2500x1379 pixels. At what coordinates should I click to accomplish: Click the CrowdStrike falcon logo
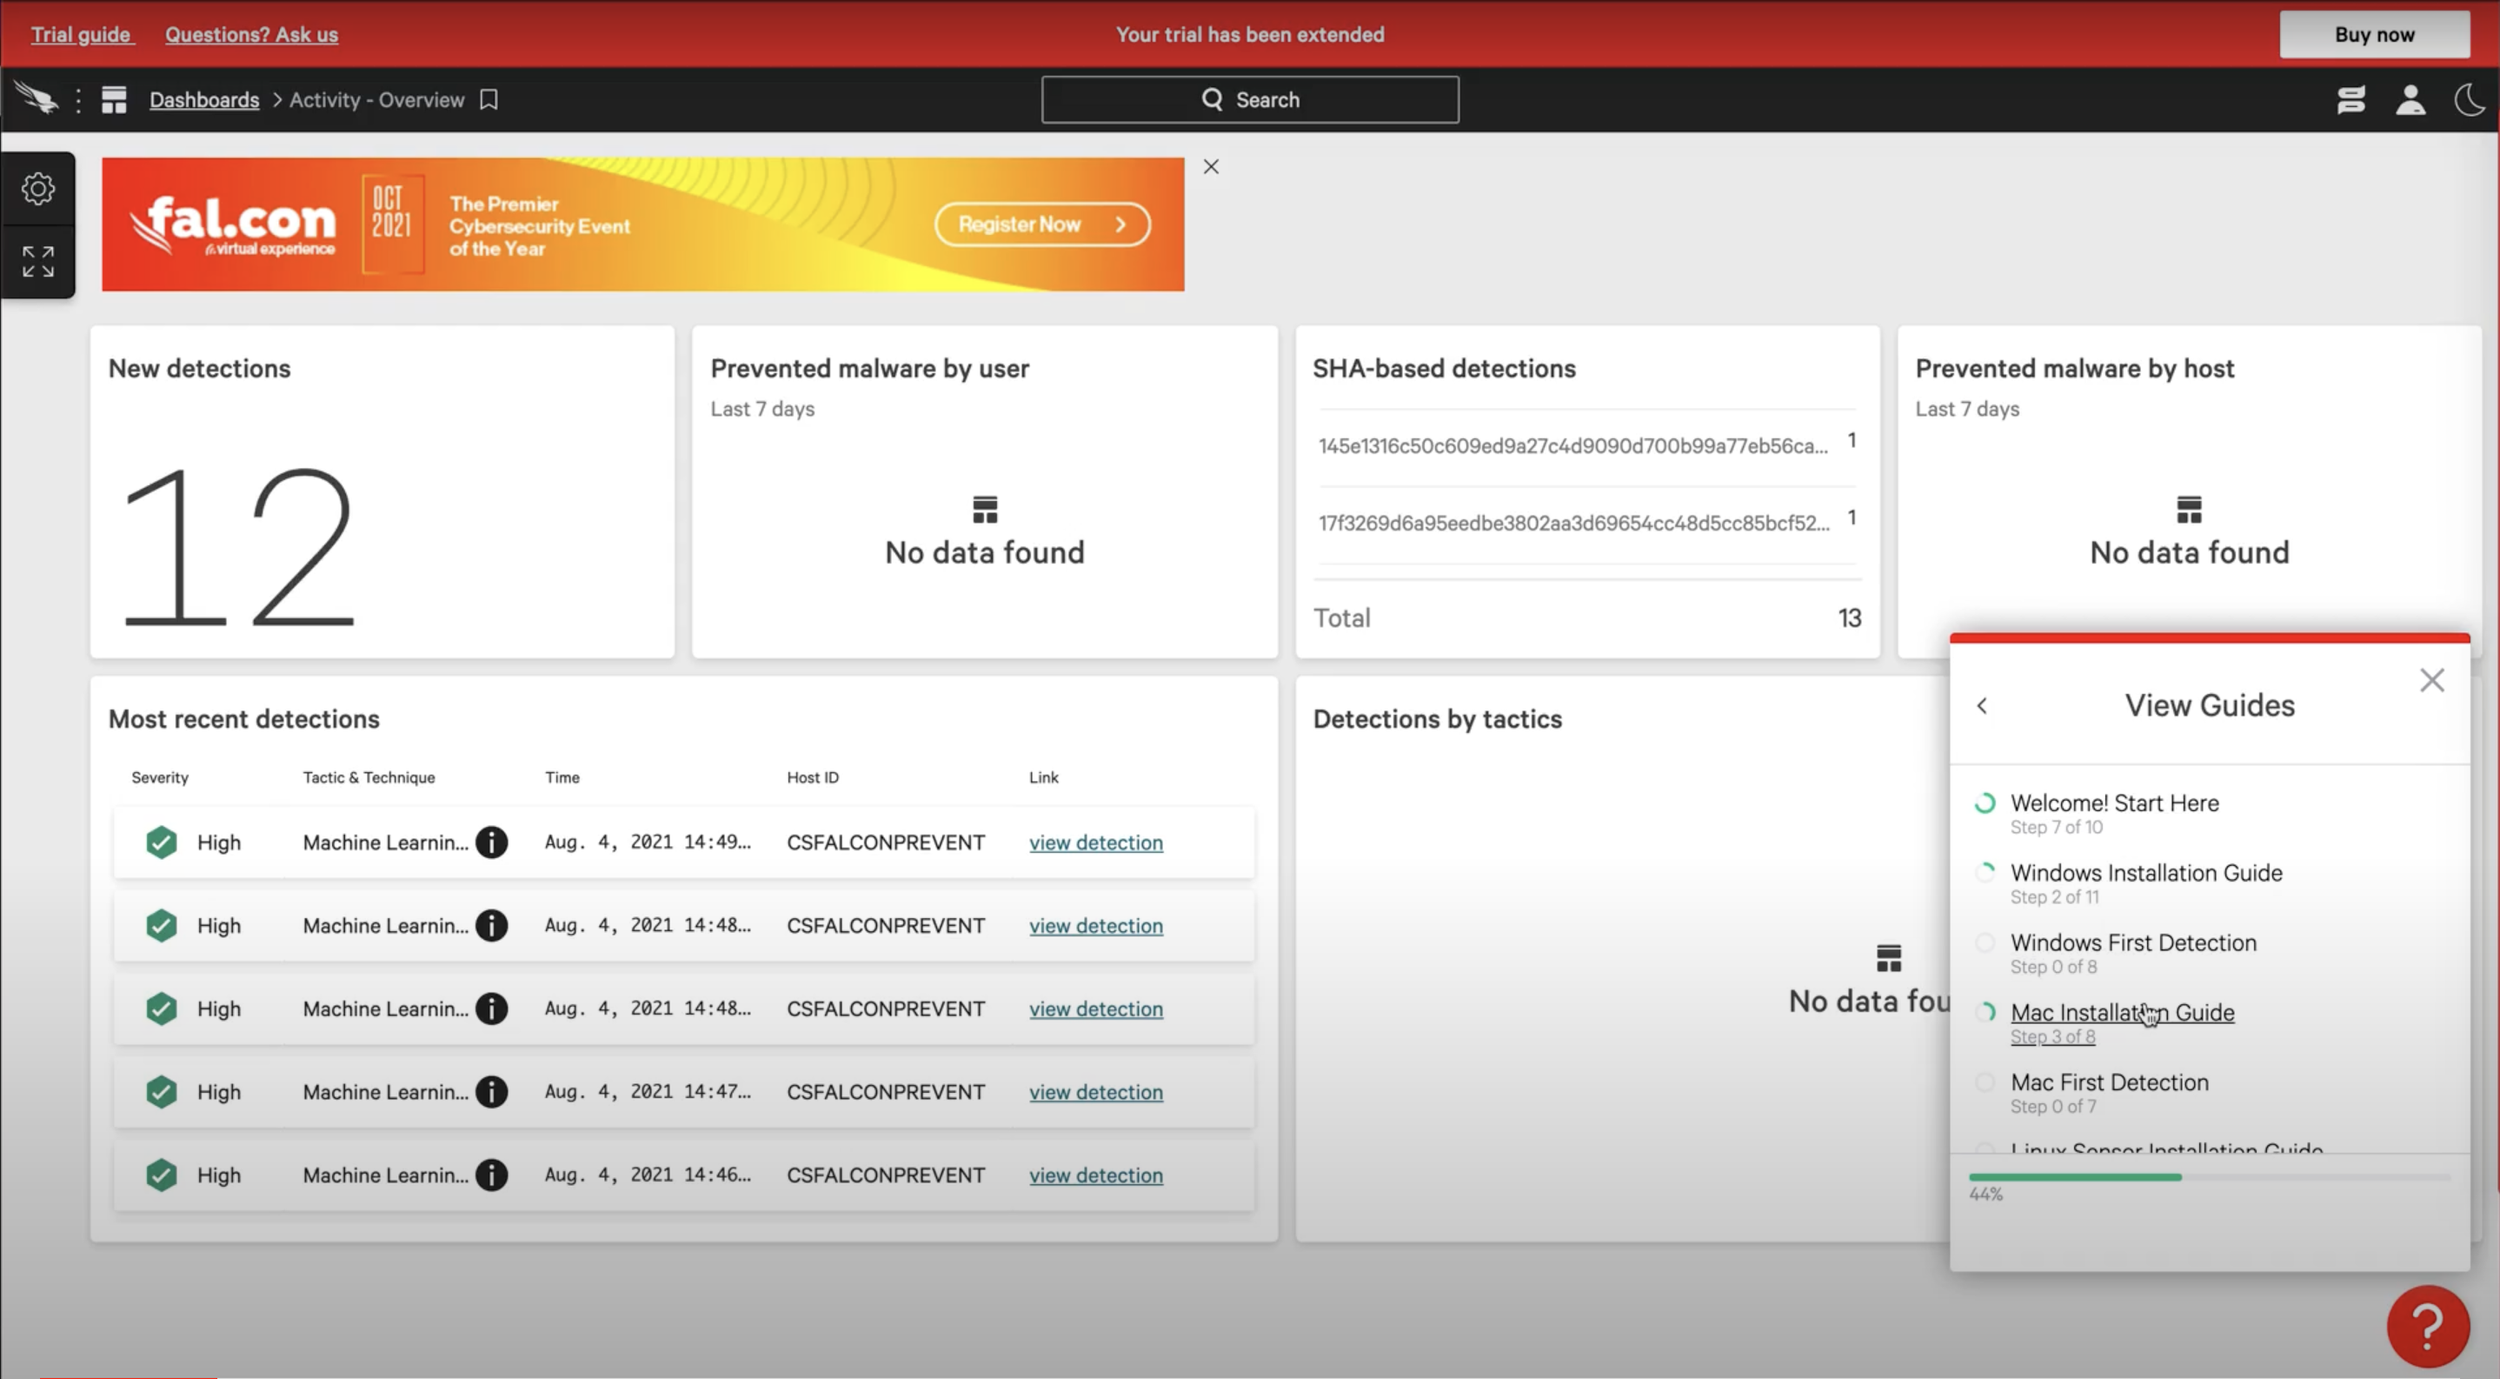click(37, 99)
